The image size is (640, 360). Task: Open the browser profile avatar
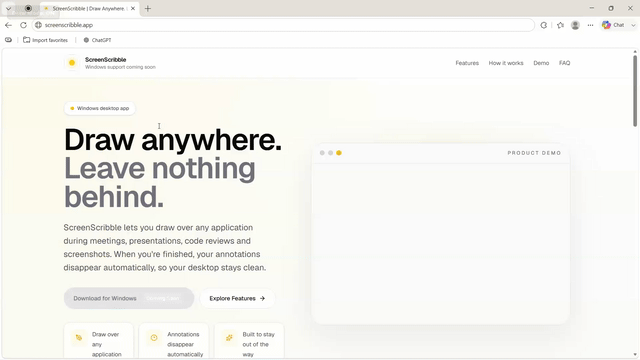575,25
